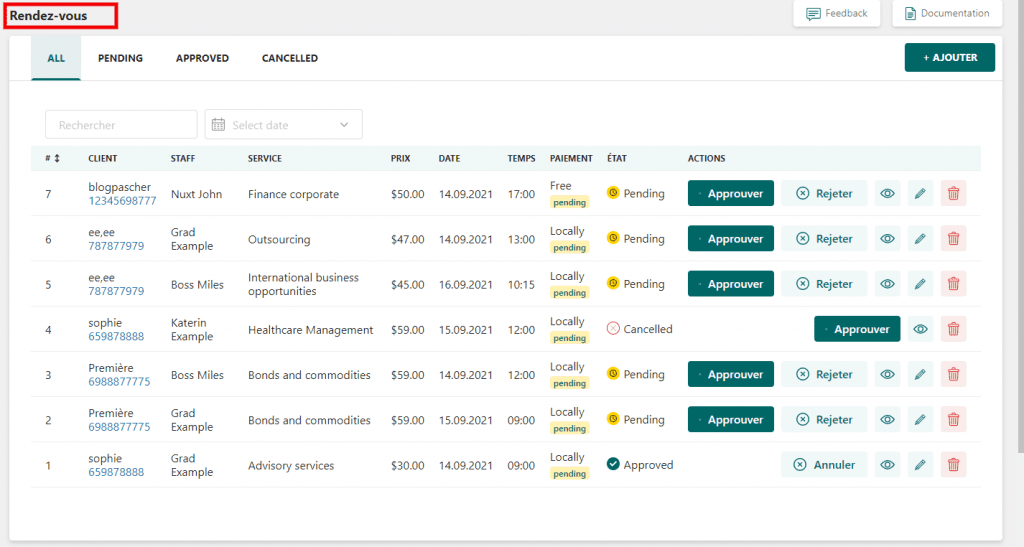
Task: Switch to the Pending tab
Action: pyautogui.click(x=120, y=58)
